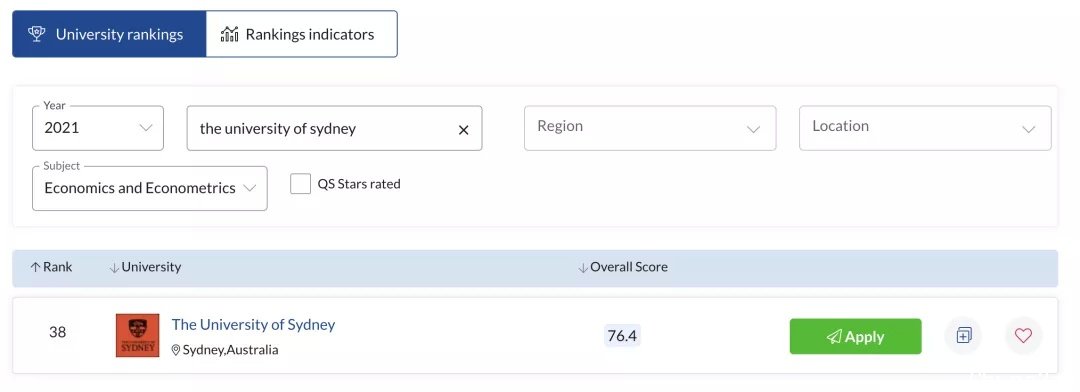Click the green Apply button

pos(855,336)
